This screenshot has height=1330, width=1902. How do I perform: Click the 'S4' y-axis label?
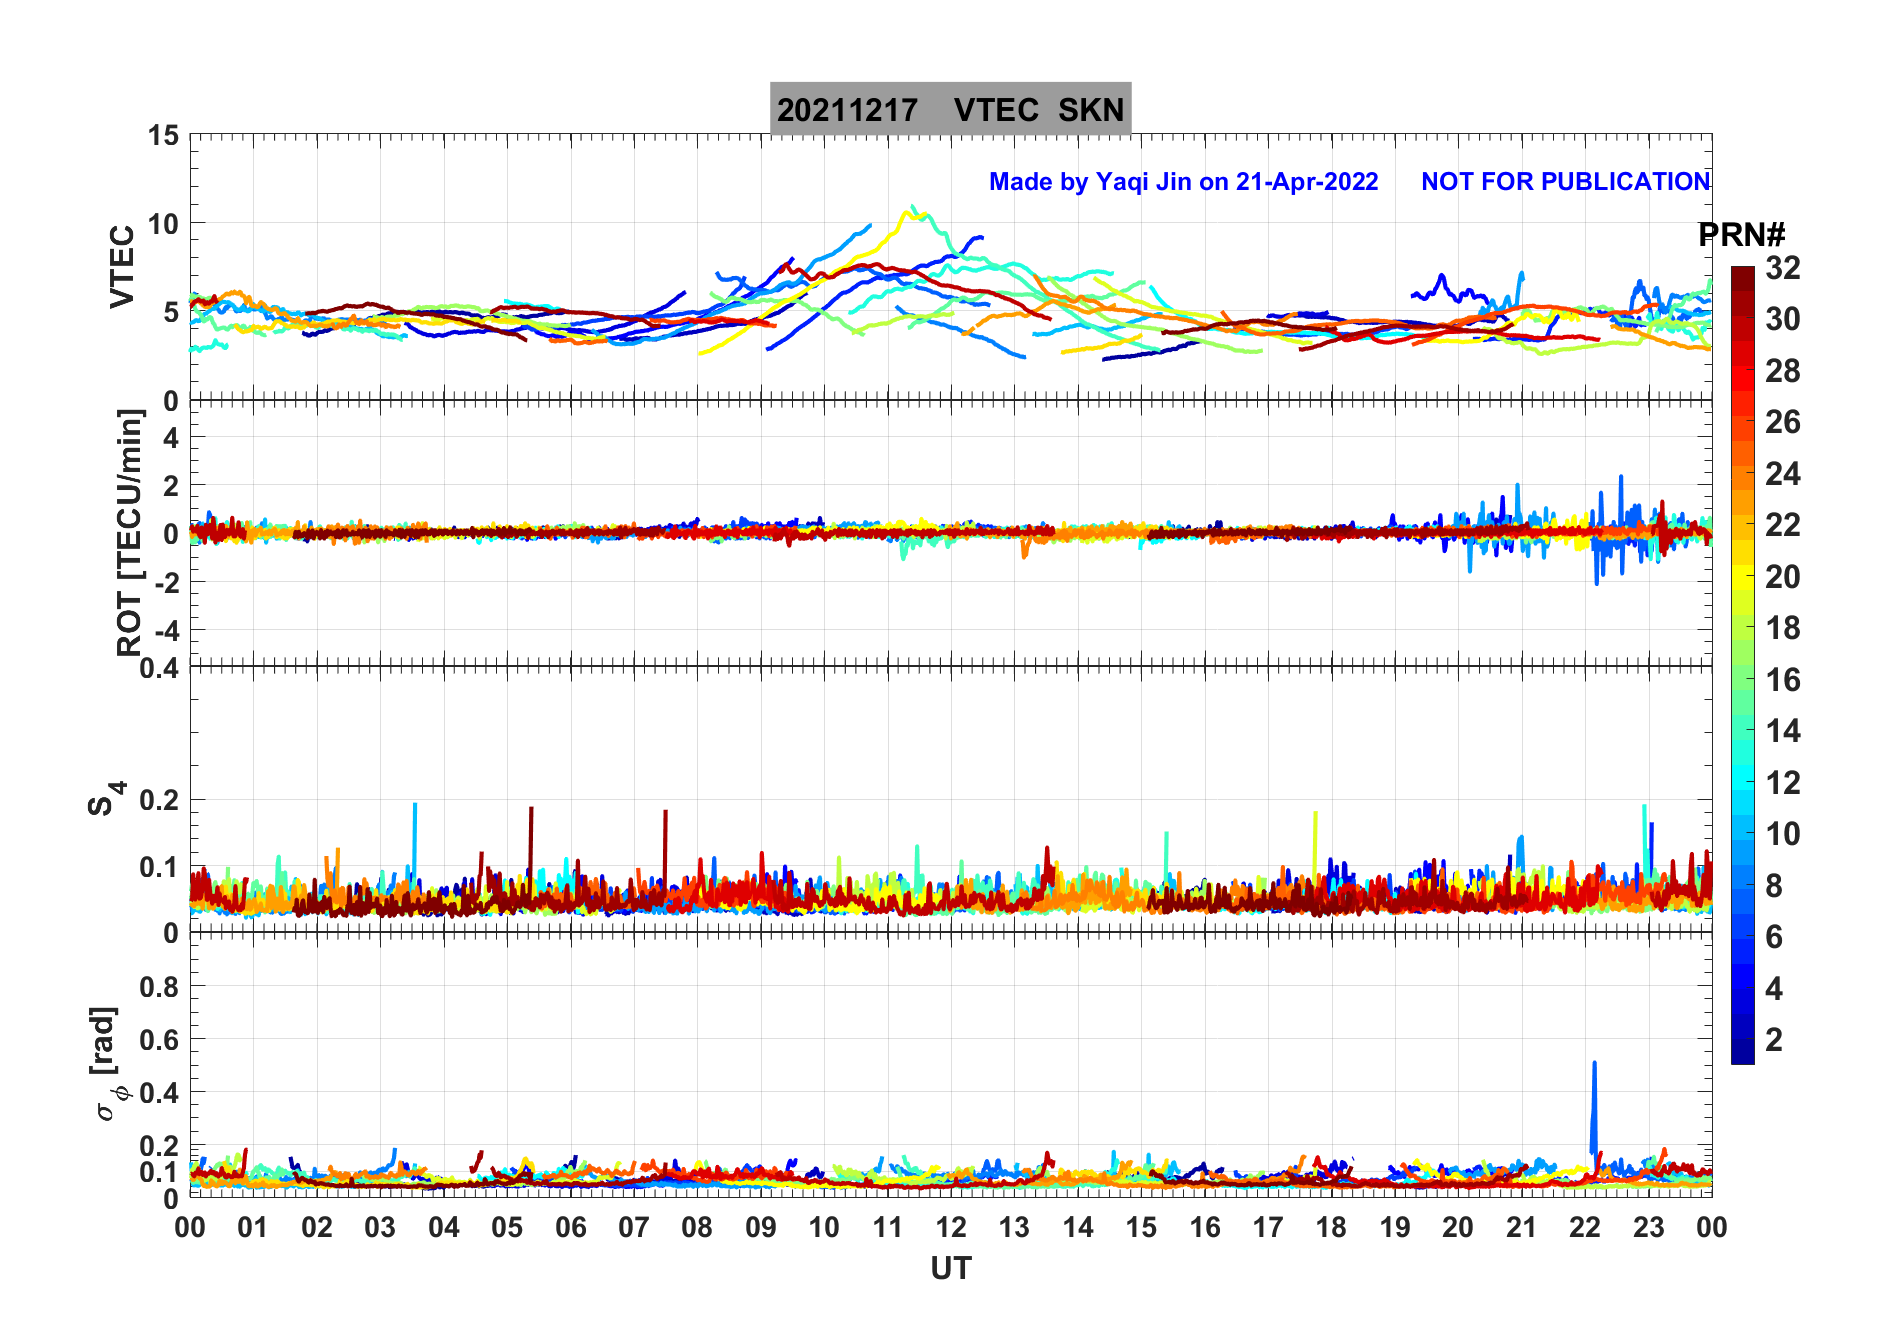(x=106, y=799)
